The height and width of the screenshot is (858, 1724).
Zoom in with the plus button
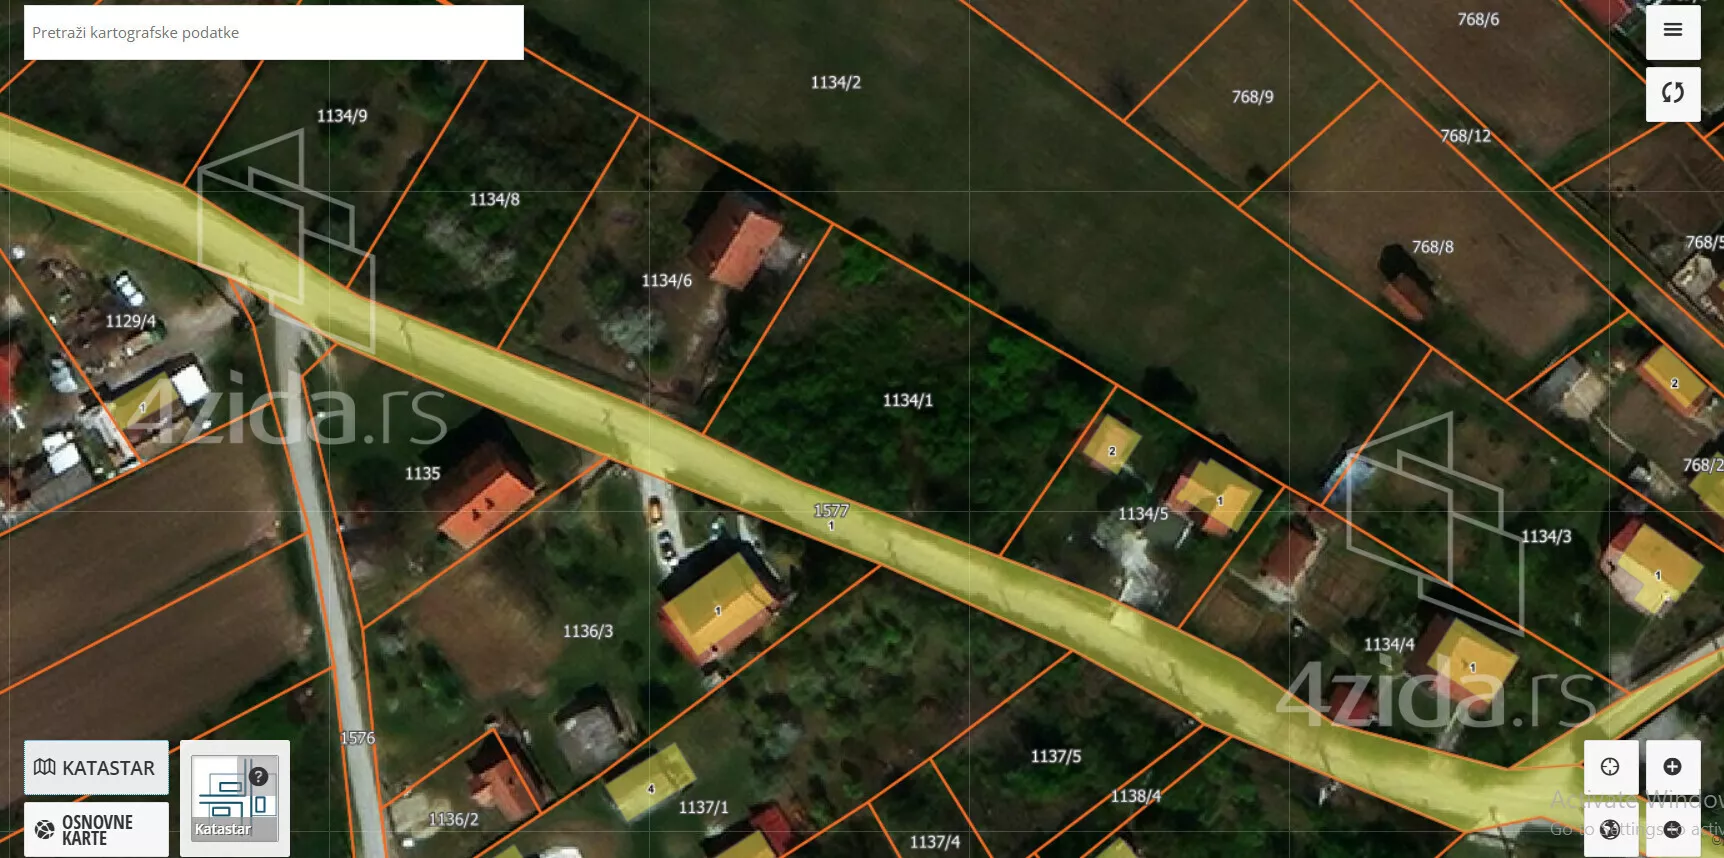(x=1671, y=767)
